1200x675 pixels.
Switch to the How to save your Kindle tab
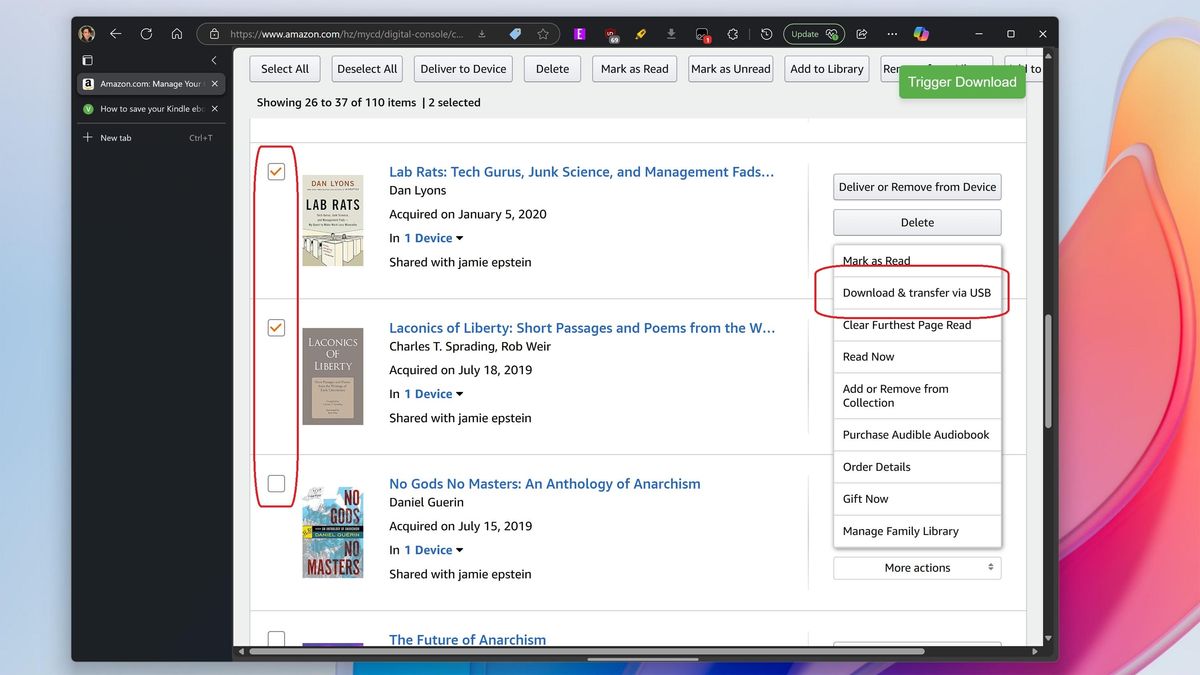(x=150, y=109)
